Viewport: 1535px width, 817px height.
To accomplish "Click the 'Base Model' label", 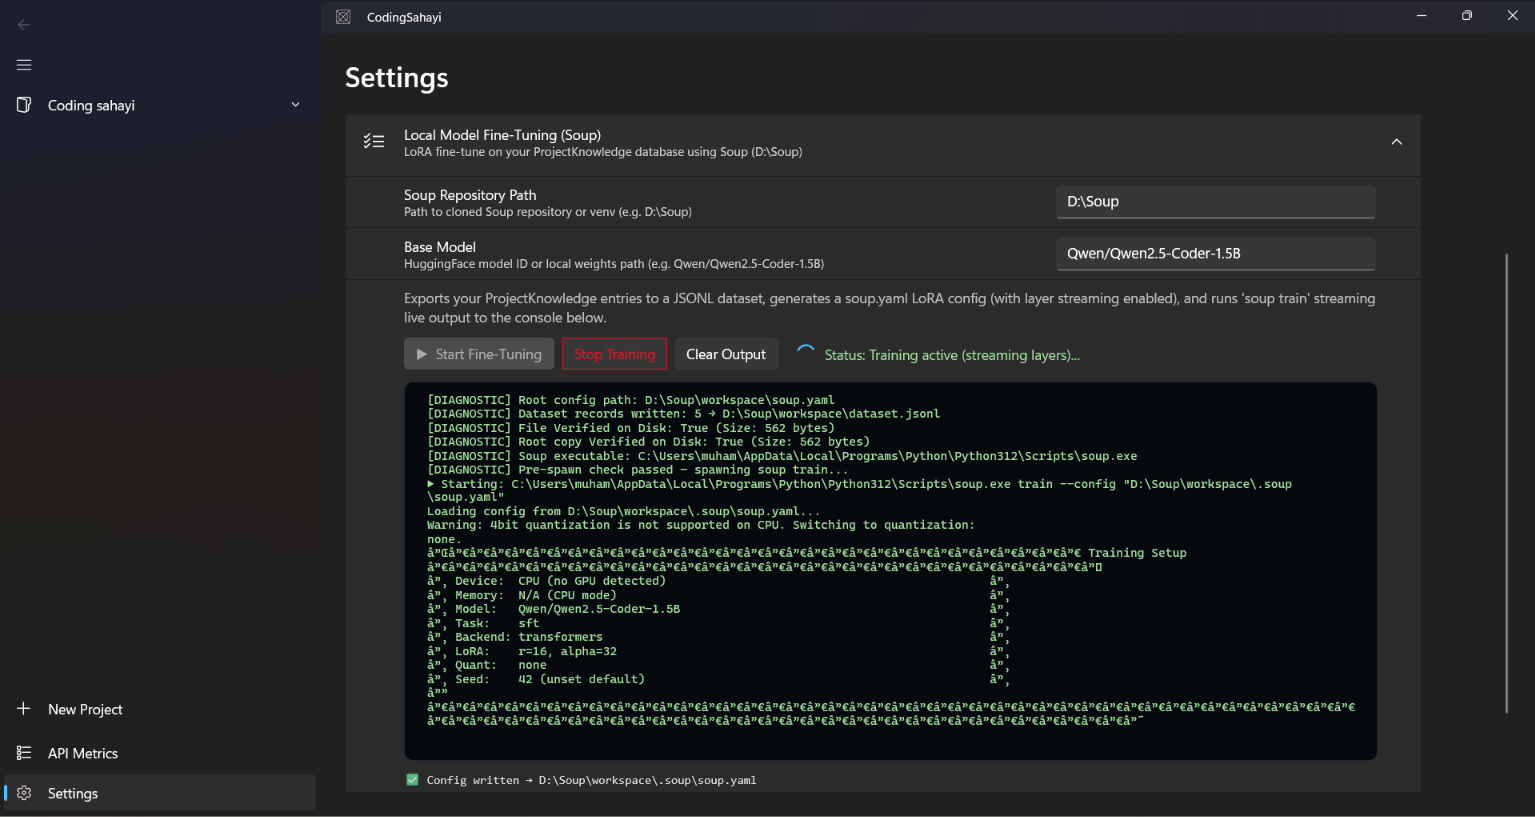I will pos(440,247).
